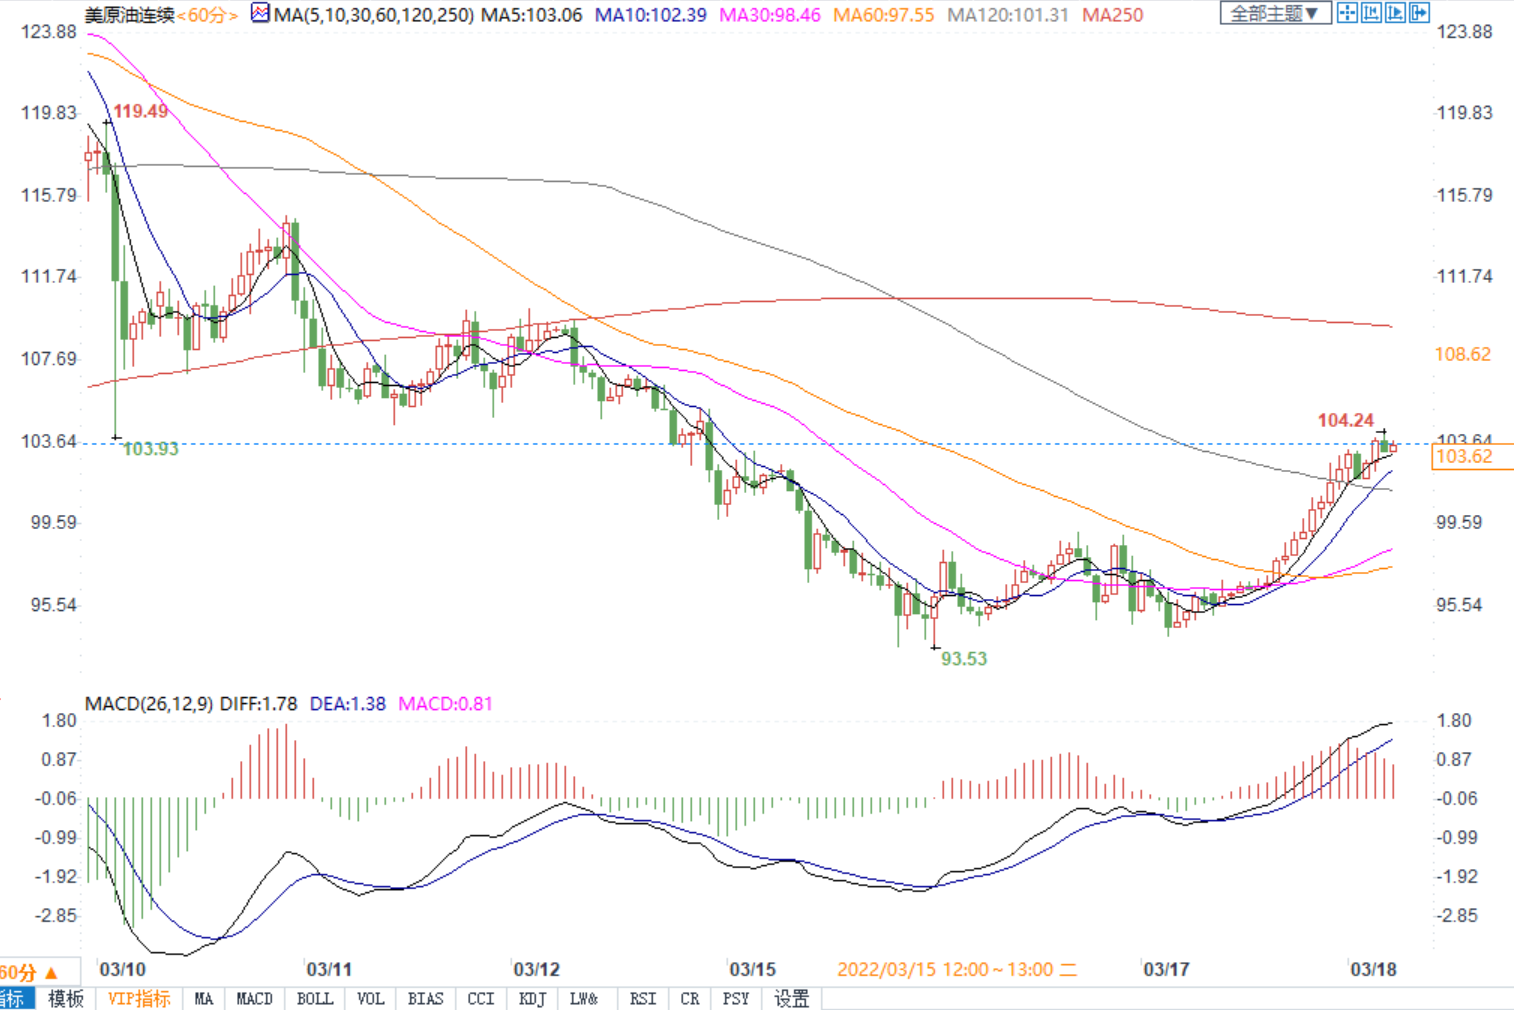
Task: Open the 全部主题 theme dropdown
Action: point(1274,13)
